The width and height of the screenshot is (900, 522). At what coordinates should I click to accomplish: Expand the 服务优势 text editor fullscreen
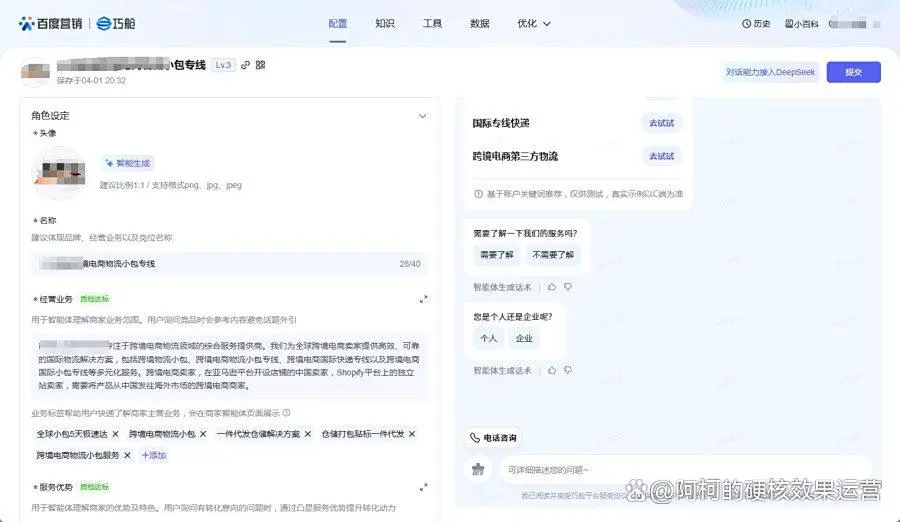[423, 487]
